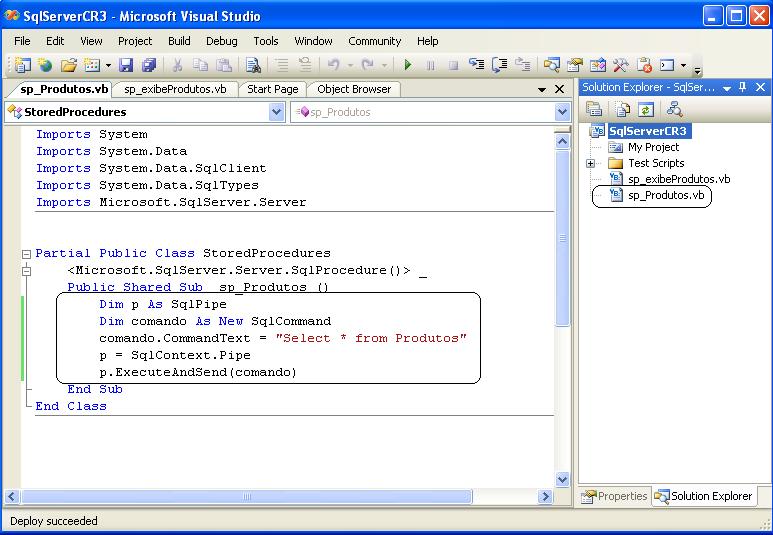Collapse the StoredProcedures class code region
This screenshot has height=535, width=773.
pos(27,254)
